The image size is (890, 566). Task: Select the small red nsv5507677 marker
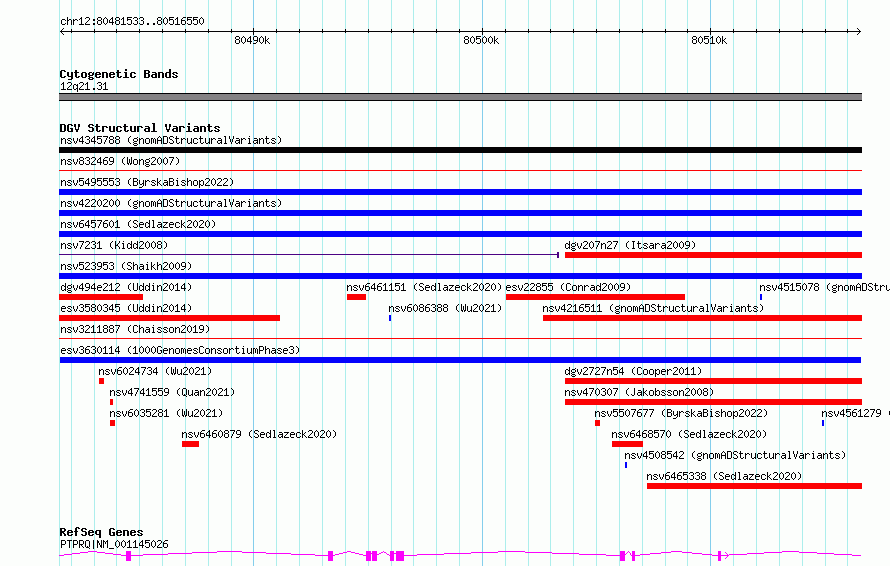pyautogui.click(x=598, y=424)
